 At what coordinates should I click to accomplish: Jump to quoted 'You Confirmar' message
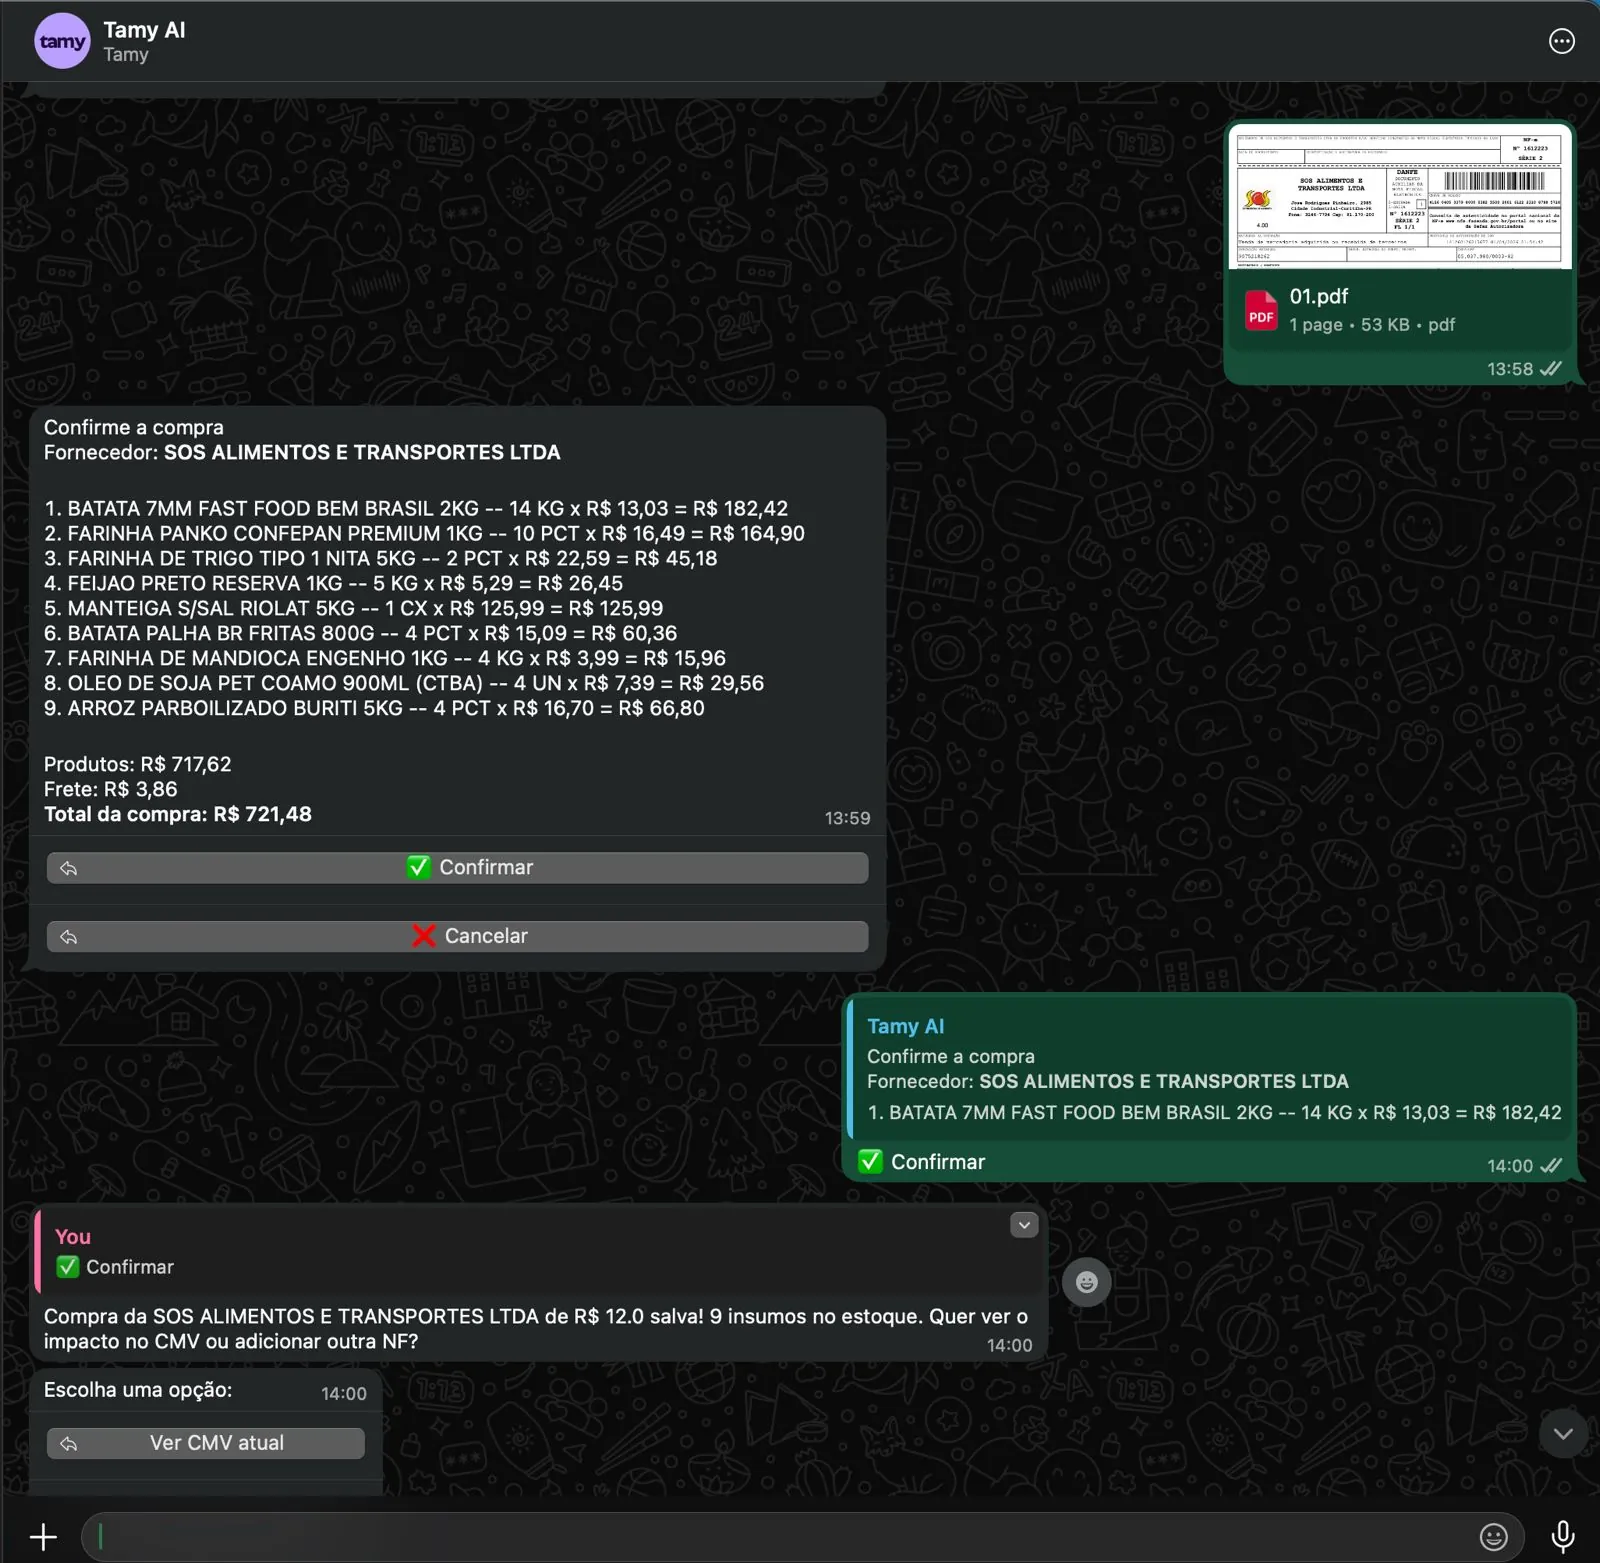click(x=538, y=1252)
